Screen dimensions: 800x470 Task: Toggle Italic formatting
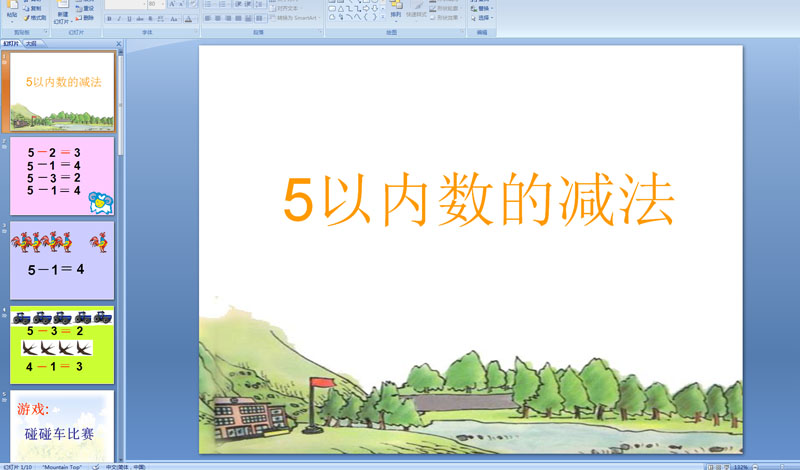(119, 19)
